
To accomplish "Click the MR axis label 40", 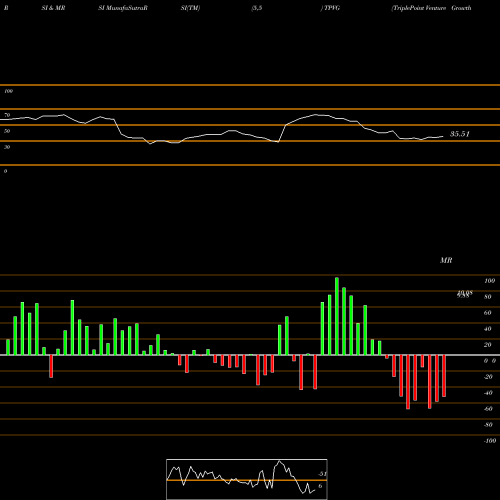I will tap(488, 329).
